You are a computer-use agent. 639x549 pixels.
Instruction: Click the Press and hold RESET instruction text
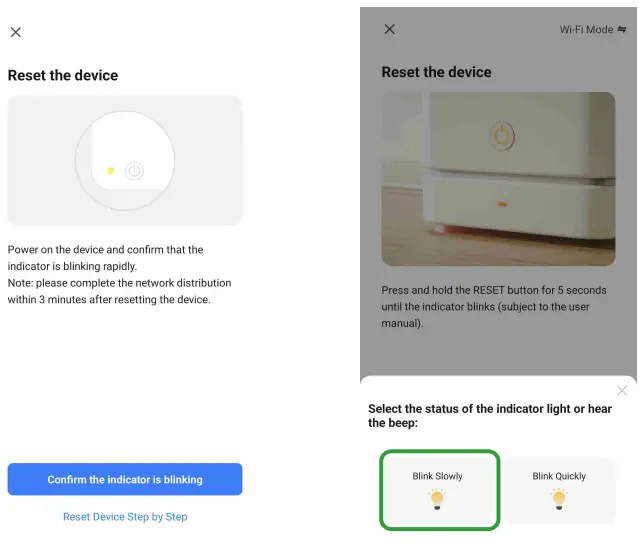(x=494, y=307)
